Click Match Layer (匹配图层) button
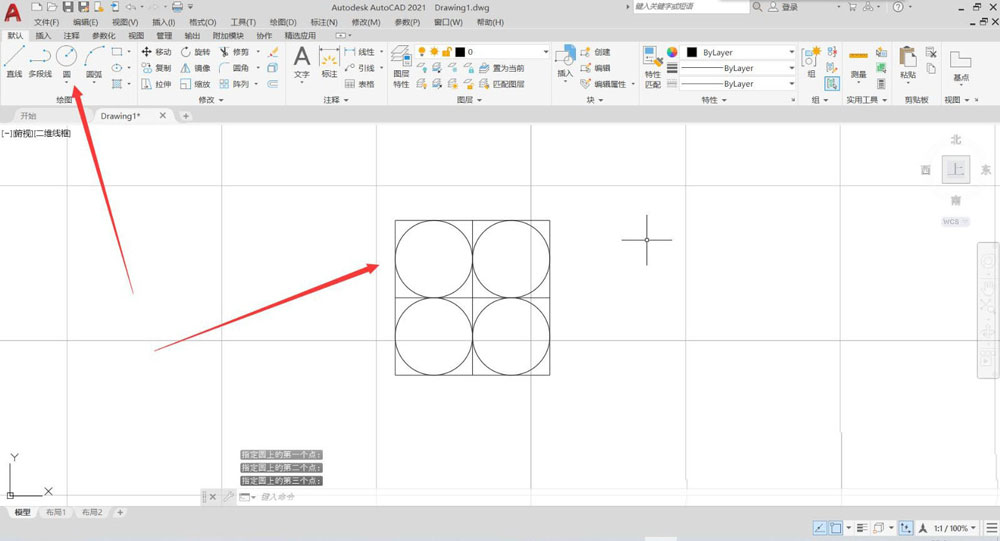 coord(501,84)
